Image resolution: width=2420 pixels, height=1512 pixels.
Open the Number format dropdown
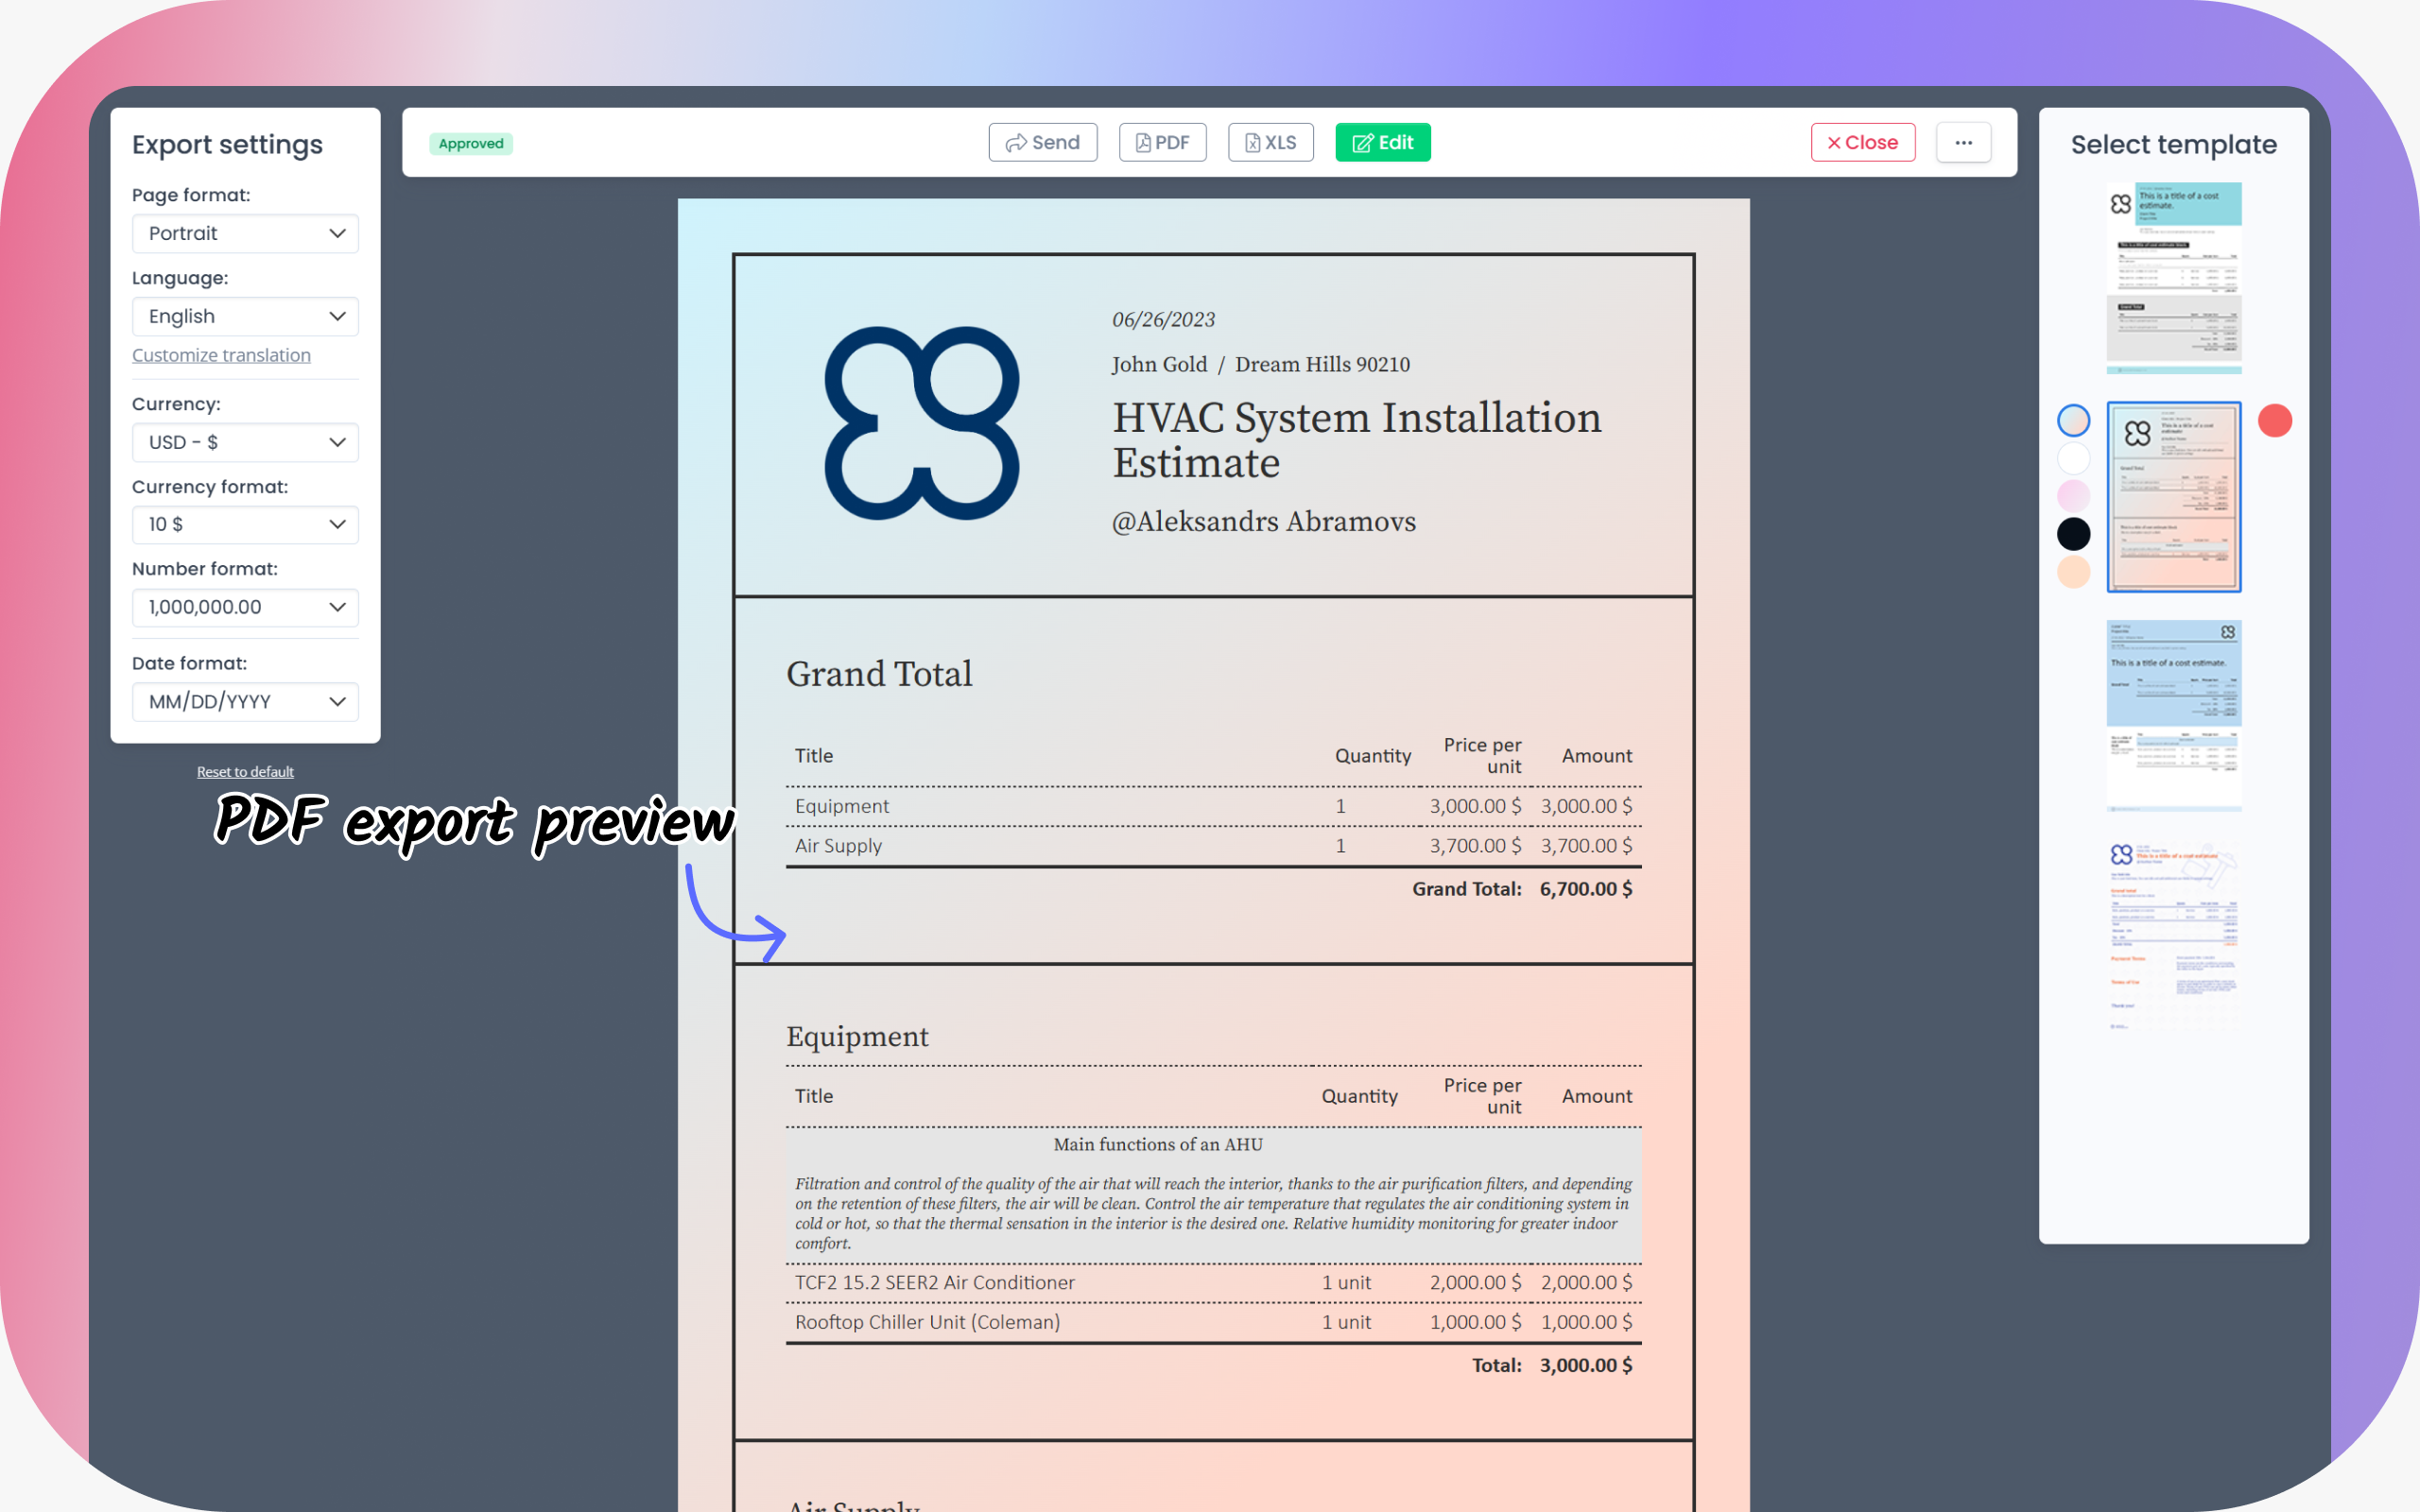[245, 607]
